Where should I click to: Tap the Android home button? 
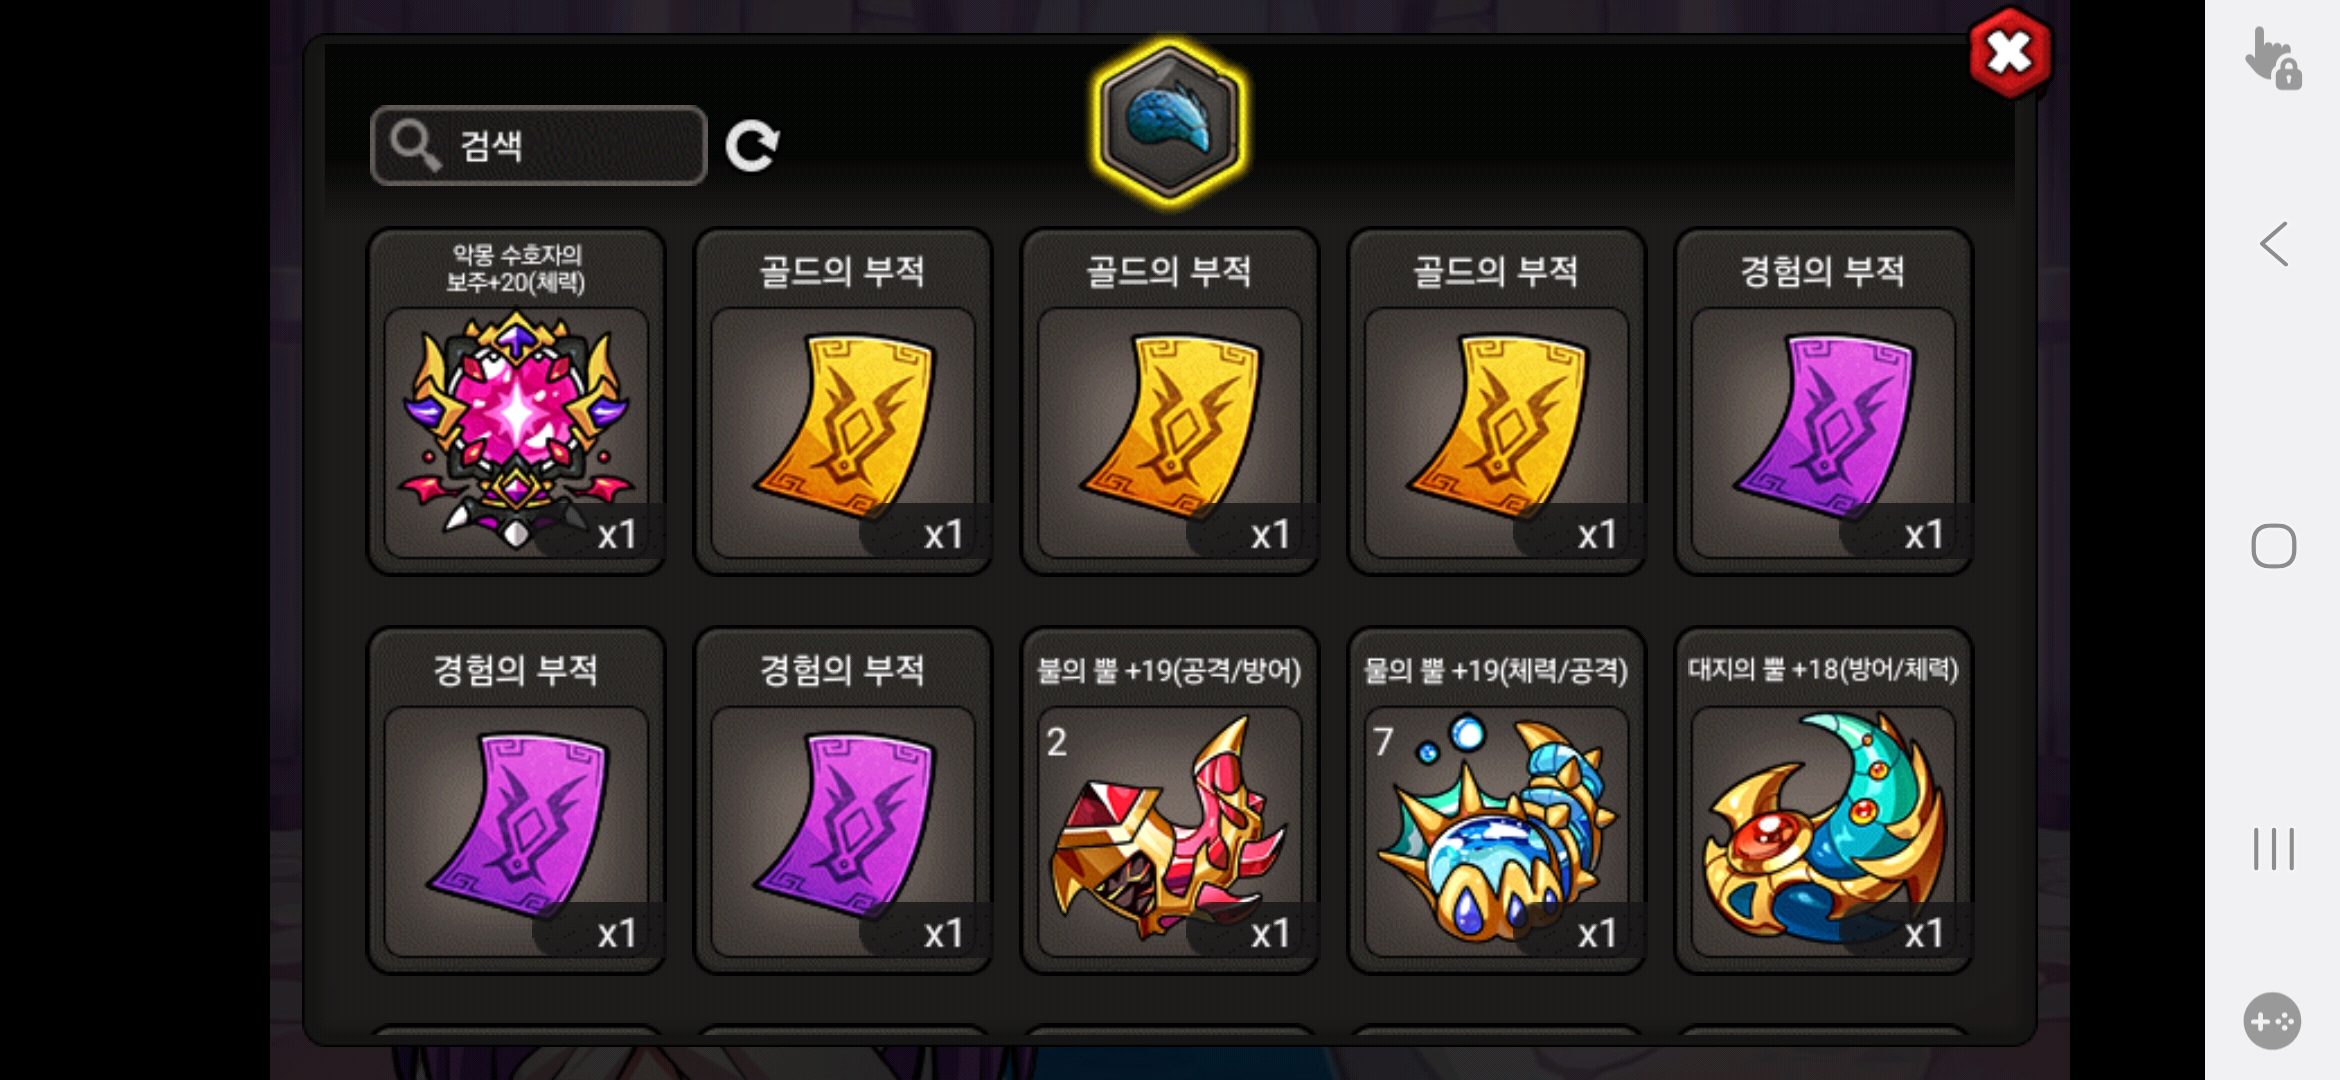(2273, 546)
